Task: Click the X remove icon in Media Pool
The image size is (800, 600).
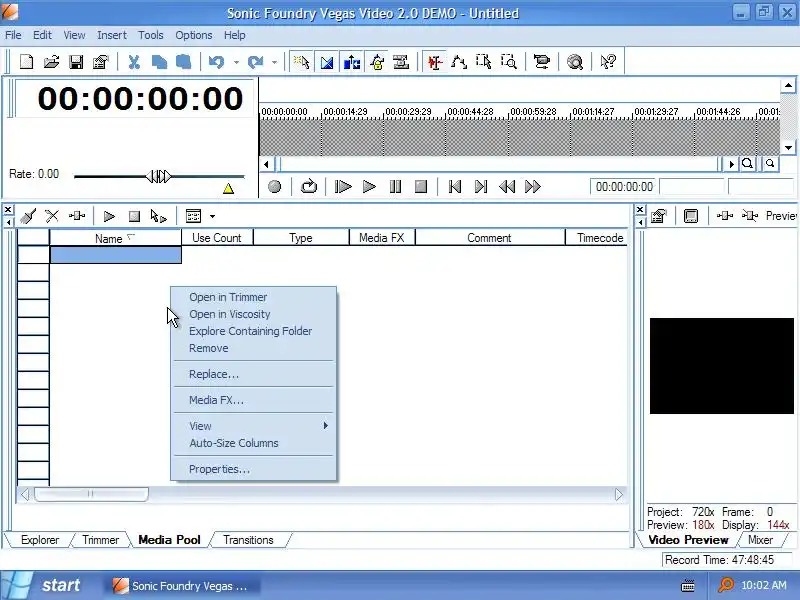Action: click(52, 216)
